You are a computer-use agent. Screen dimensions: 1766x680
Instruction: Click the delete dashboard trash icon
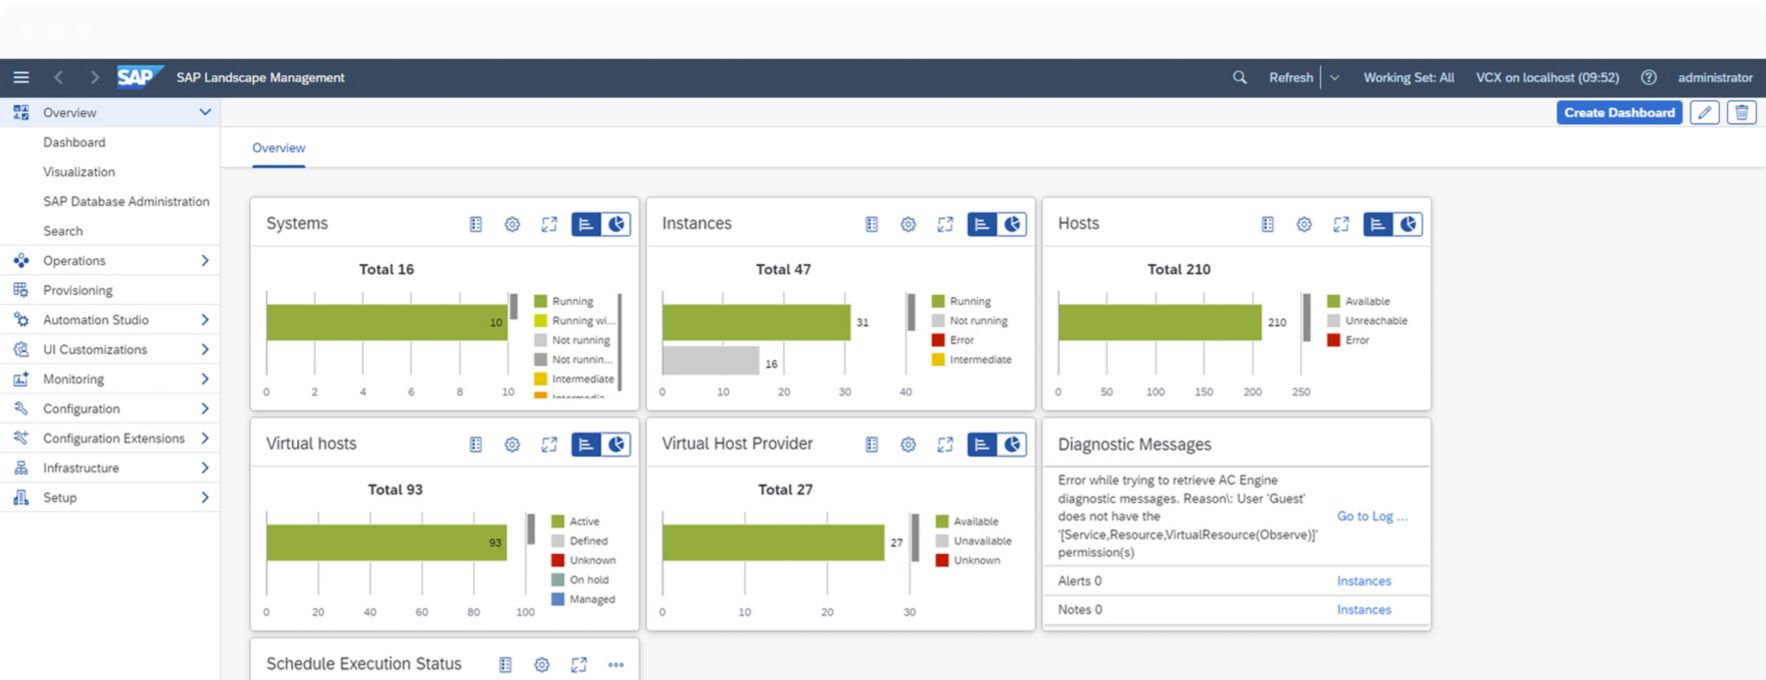(x=1742, y=113)
